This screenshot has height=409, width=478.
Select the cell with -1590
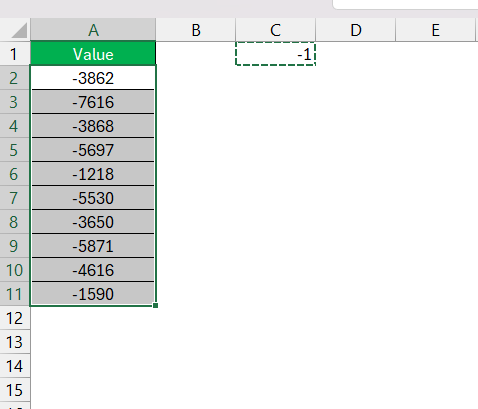click(93, 294)
